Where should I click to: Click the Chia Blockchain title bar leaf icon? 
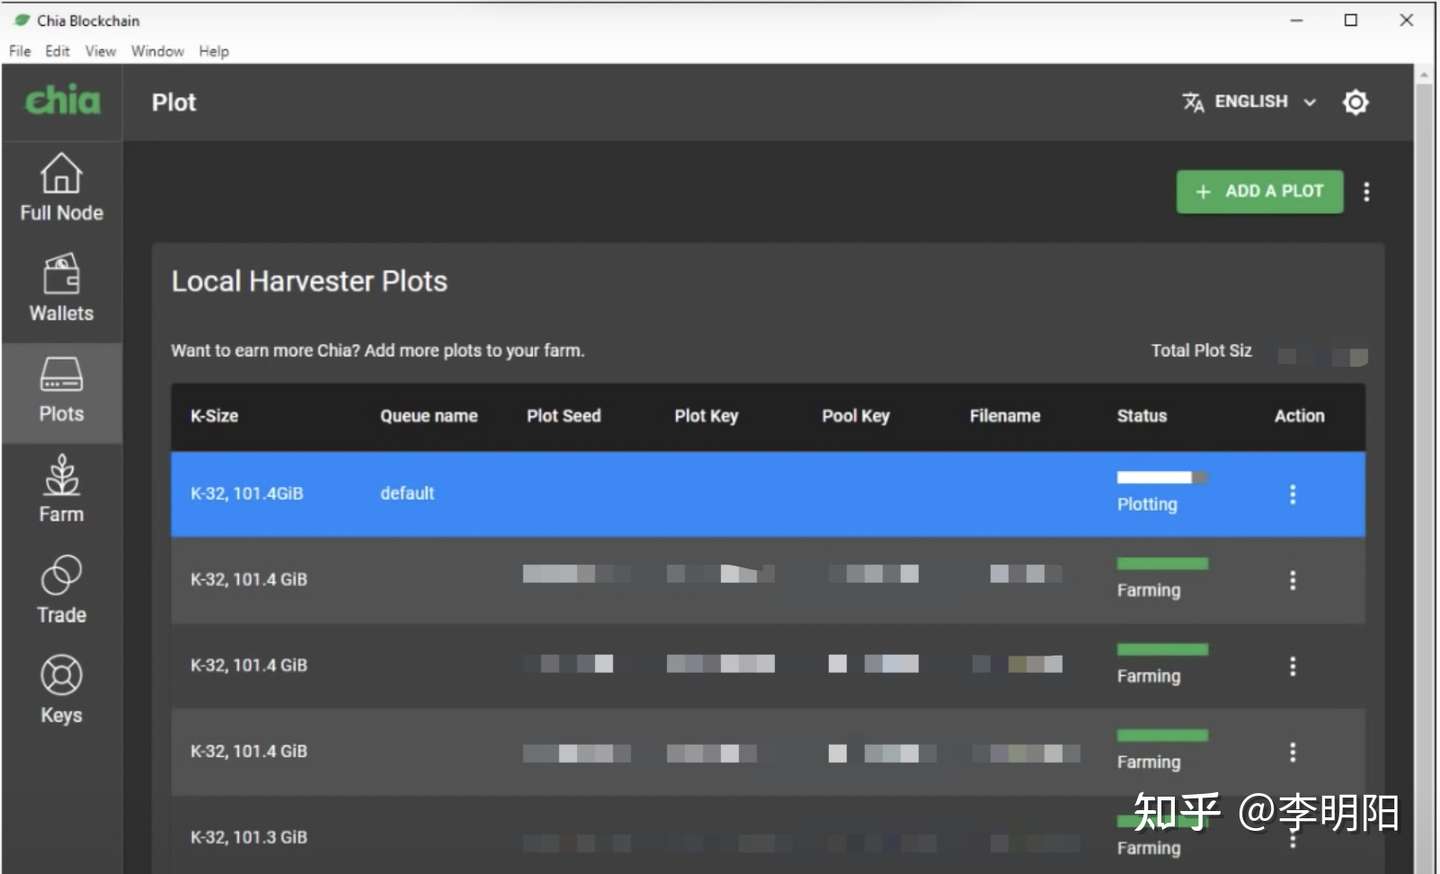[22, 20]
